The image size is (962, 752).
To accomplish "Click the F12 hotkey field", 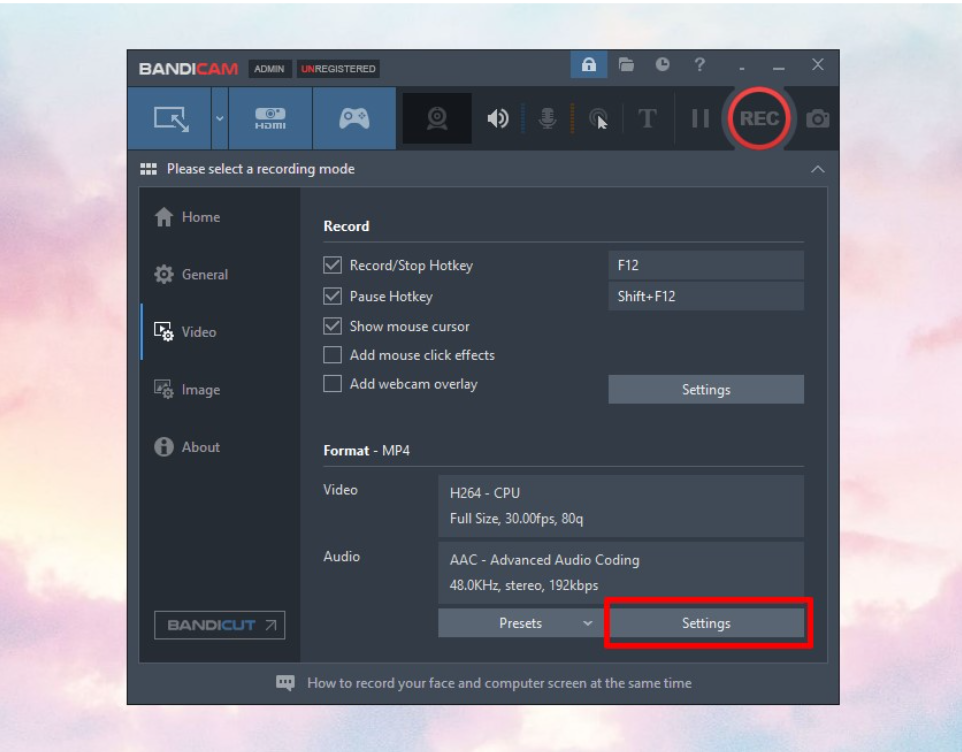I will click(x=706, y=265).
